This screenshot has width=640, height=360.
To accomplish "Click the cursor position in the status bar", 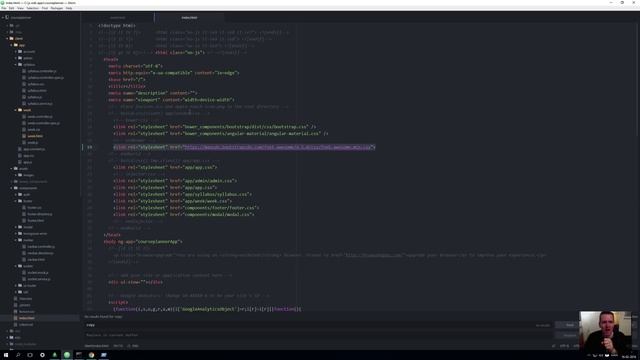I will coord(118,346).
